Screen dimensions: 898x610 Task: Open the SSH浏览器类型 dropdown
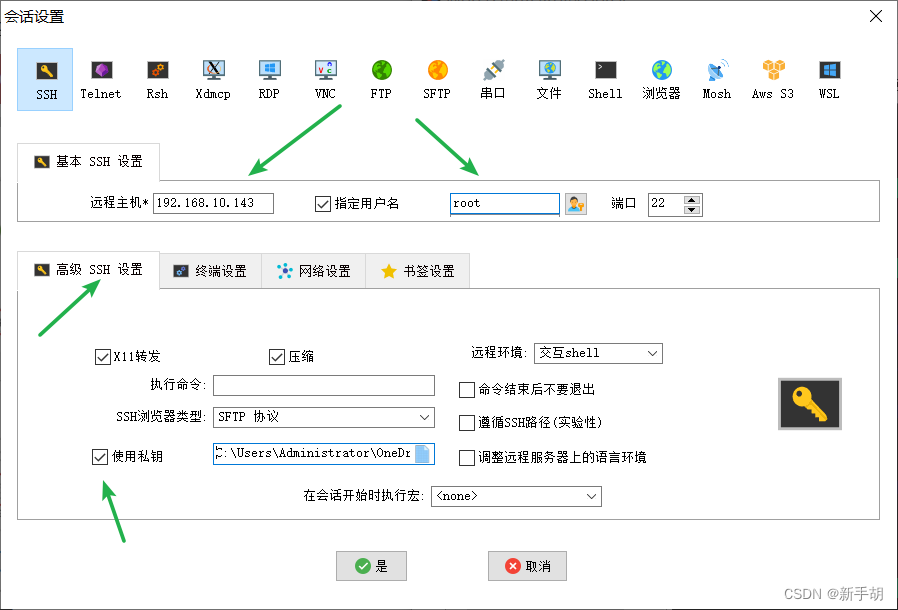[x=323, y=417]
